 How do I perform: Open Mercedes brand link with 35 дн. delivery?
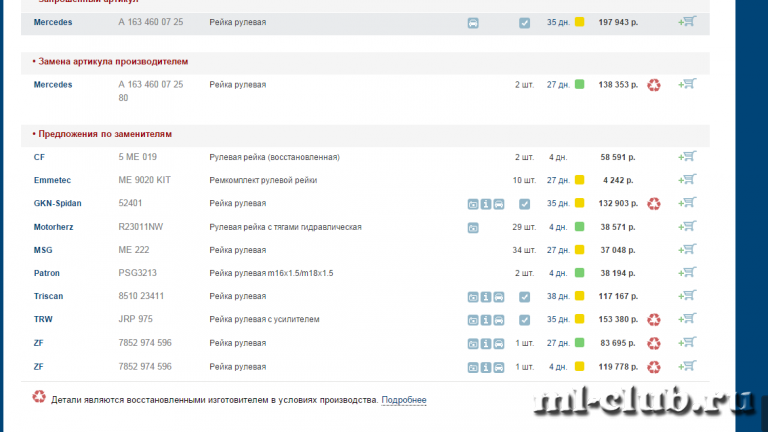53,22
